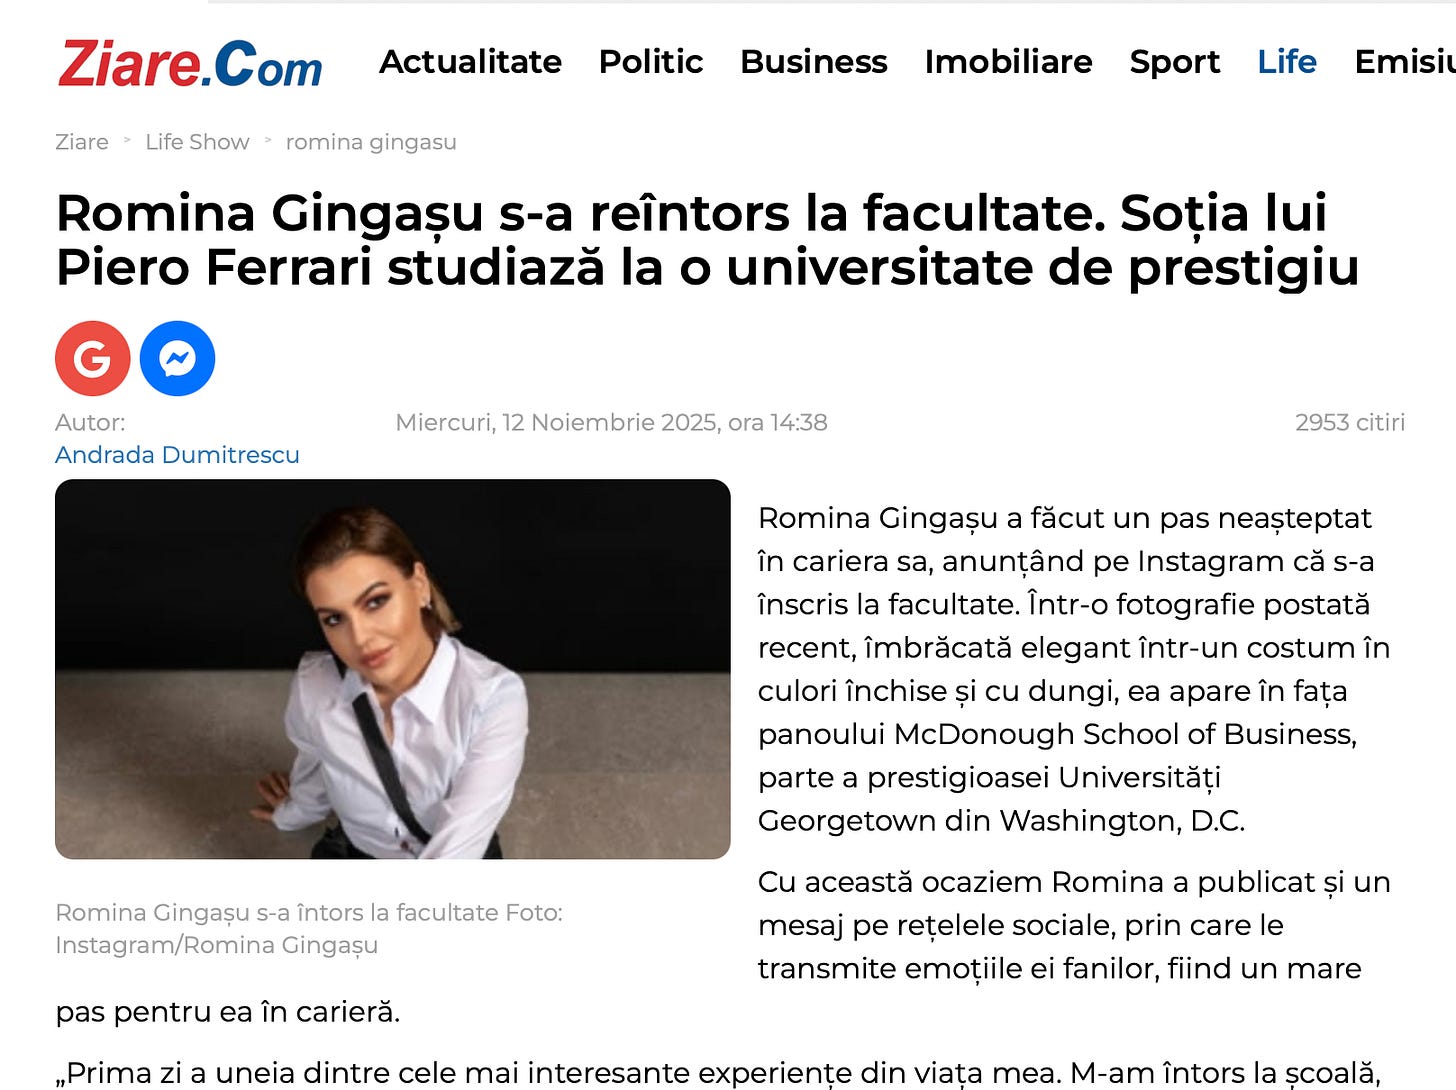Select the highlighted Life menu item
Viewport: 1456px width, 1090px height.
click(x=1287, y=62)
